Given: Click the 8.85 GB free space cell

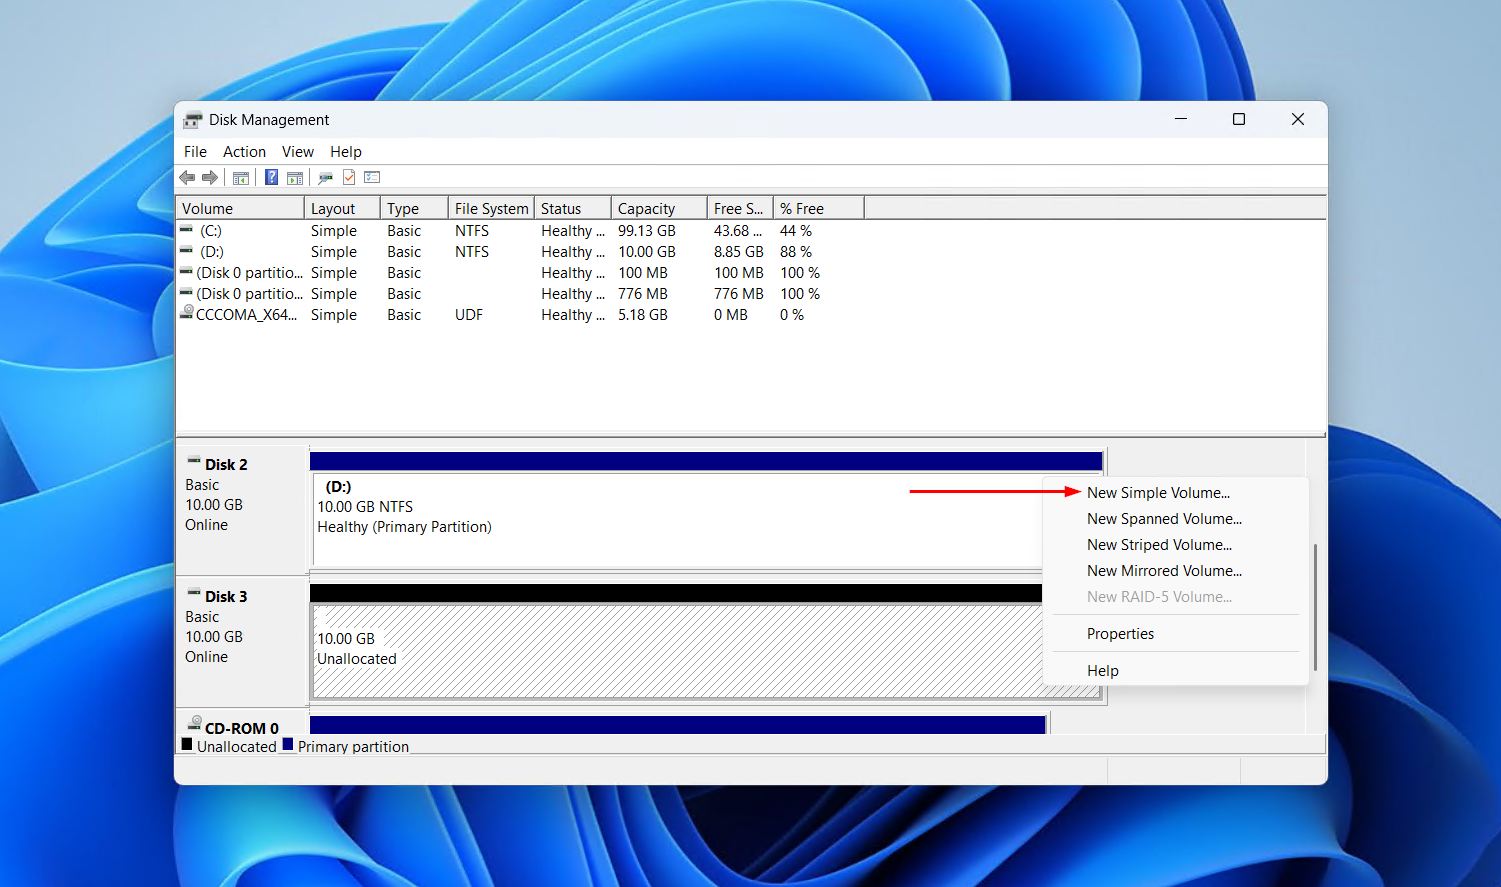Looking at the screenshot, I should tap(738, 252).
